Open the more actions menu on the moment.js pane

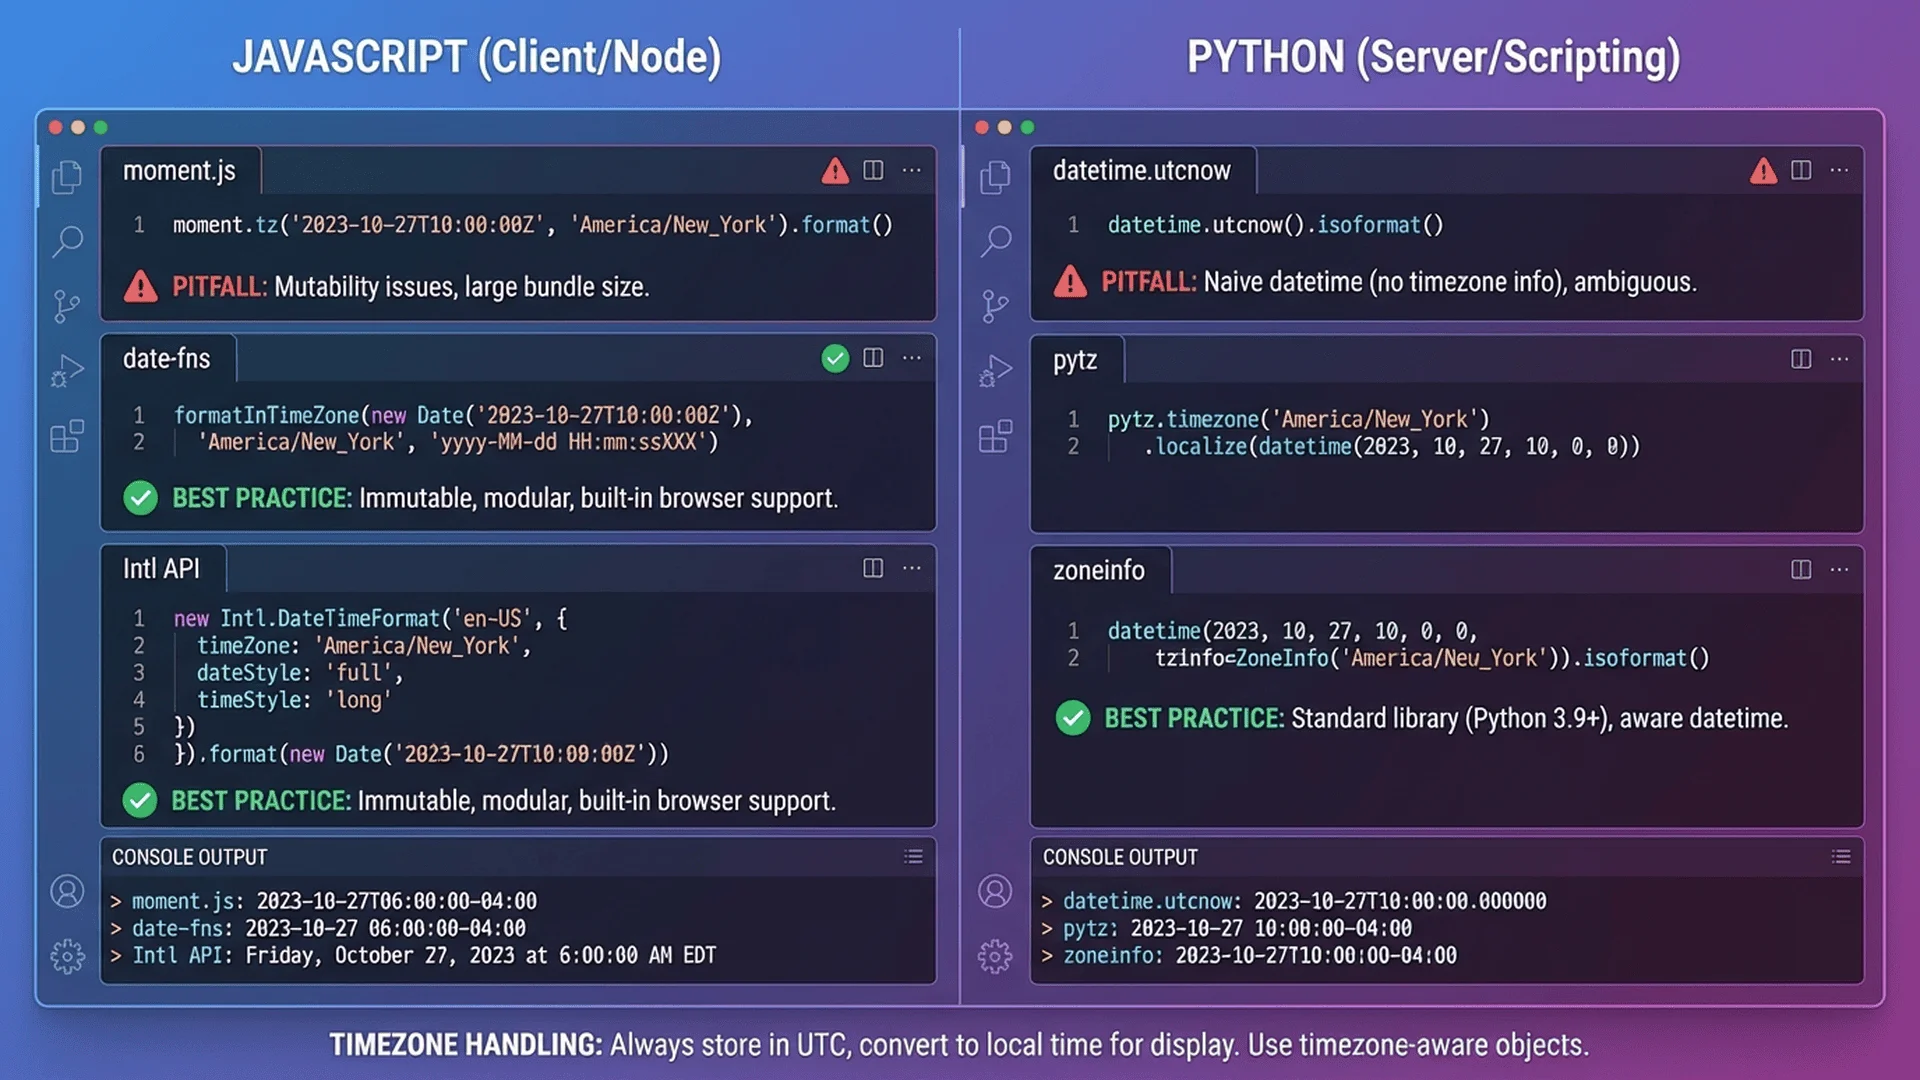tap(912, 171)
